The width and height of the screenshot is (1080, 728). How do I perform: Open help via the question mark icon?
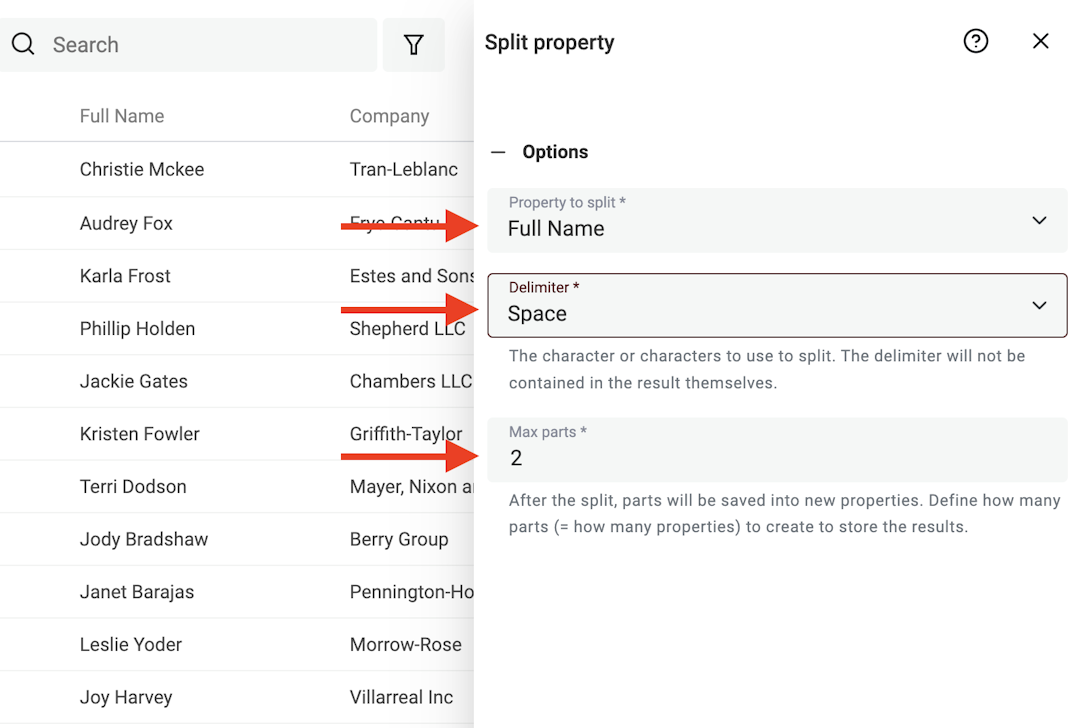976,41
